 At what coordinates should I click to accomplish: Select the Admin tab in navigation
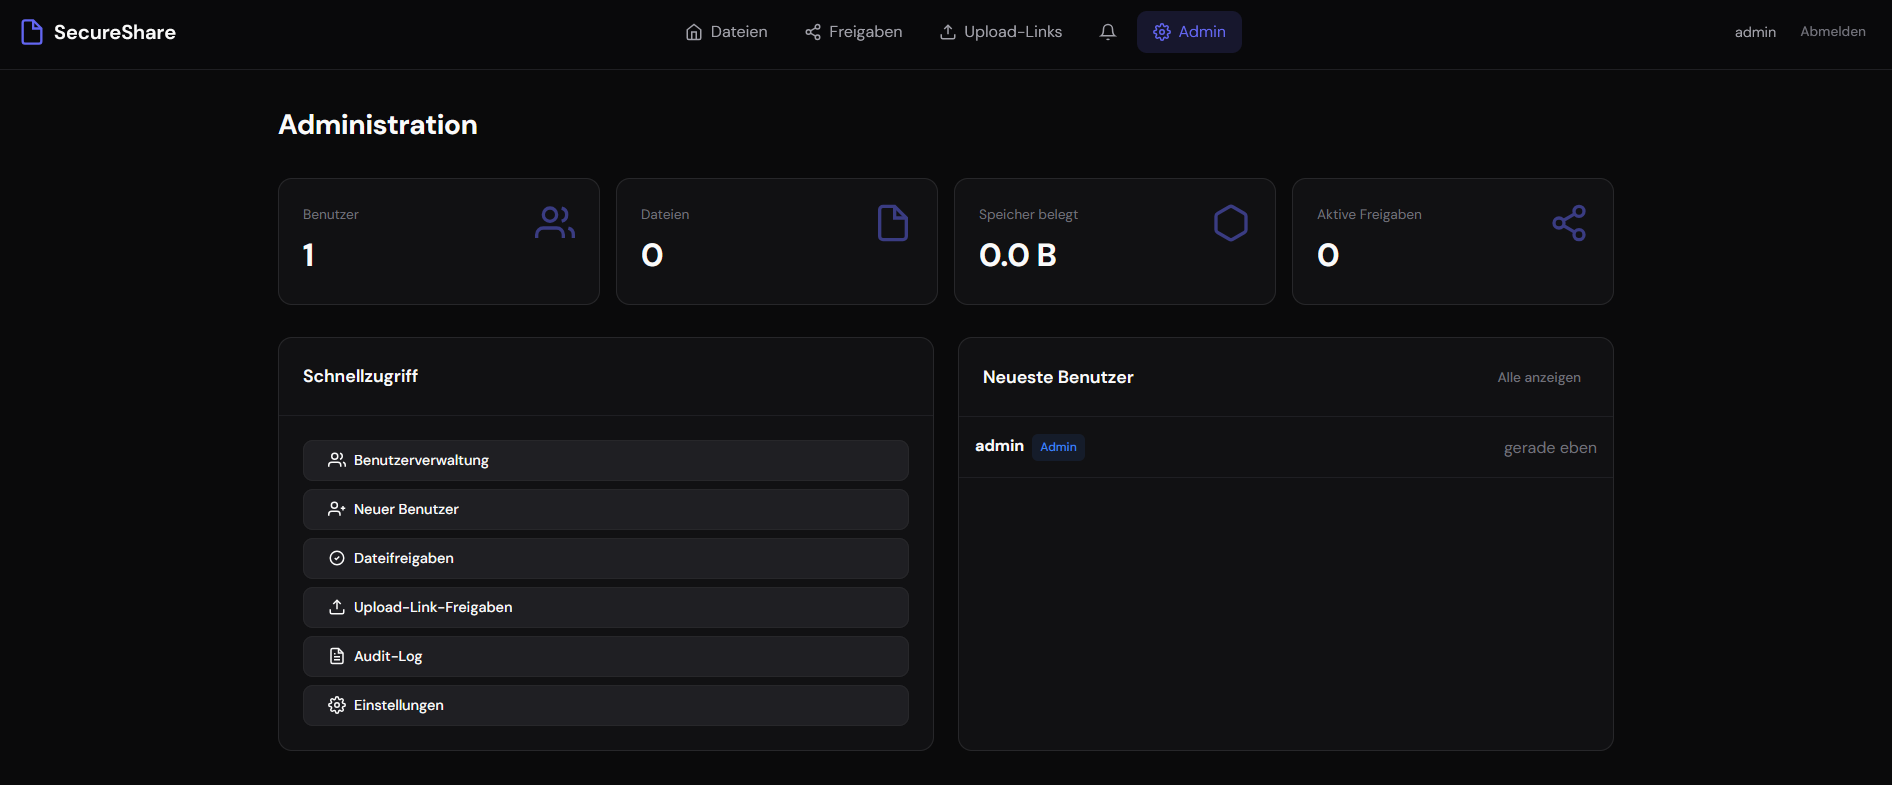pos(1189,32)
